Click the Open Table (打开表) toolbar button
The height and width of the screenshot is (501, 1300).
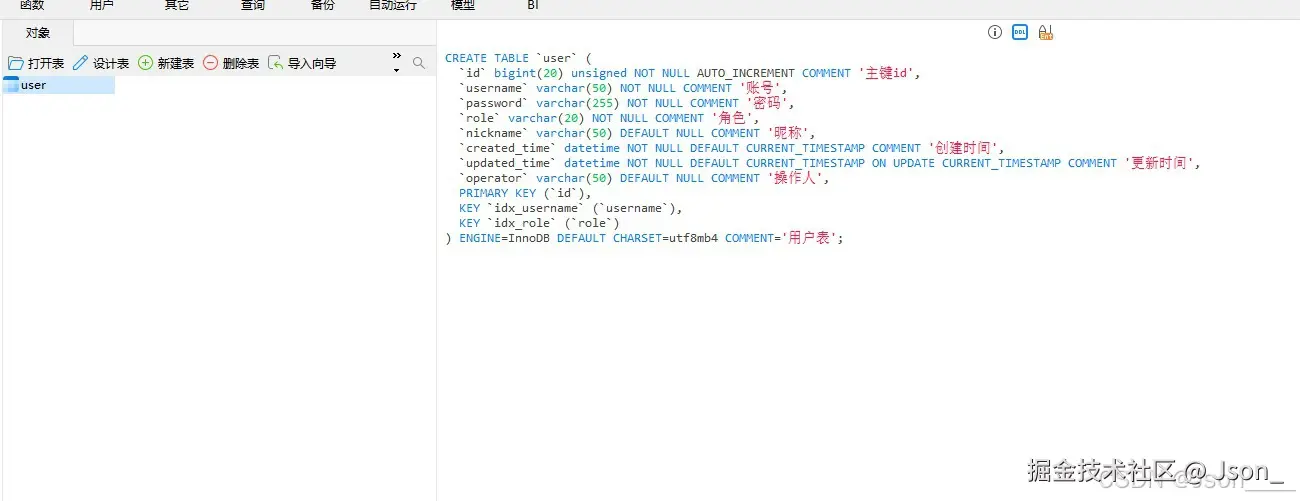click(36, 63)
